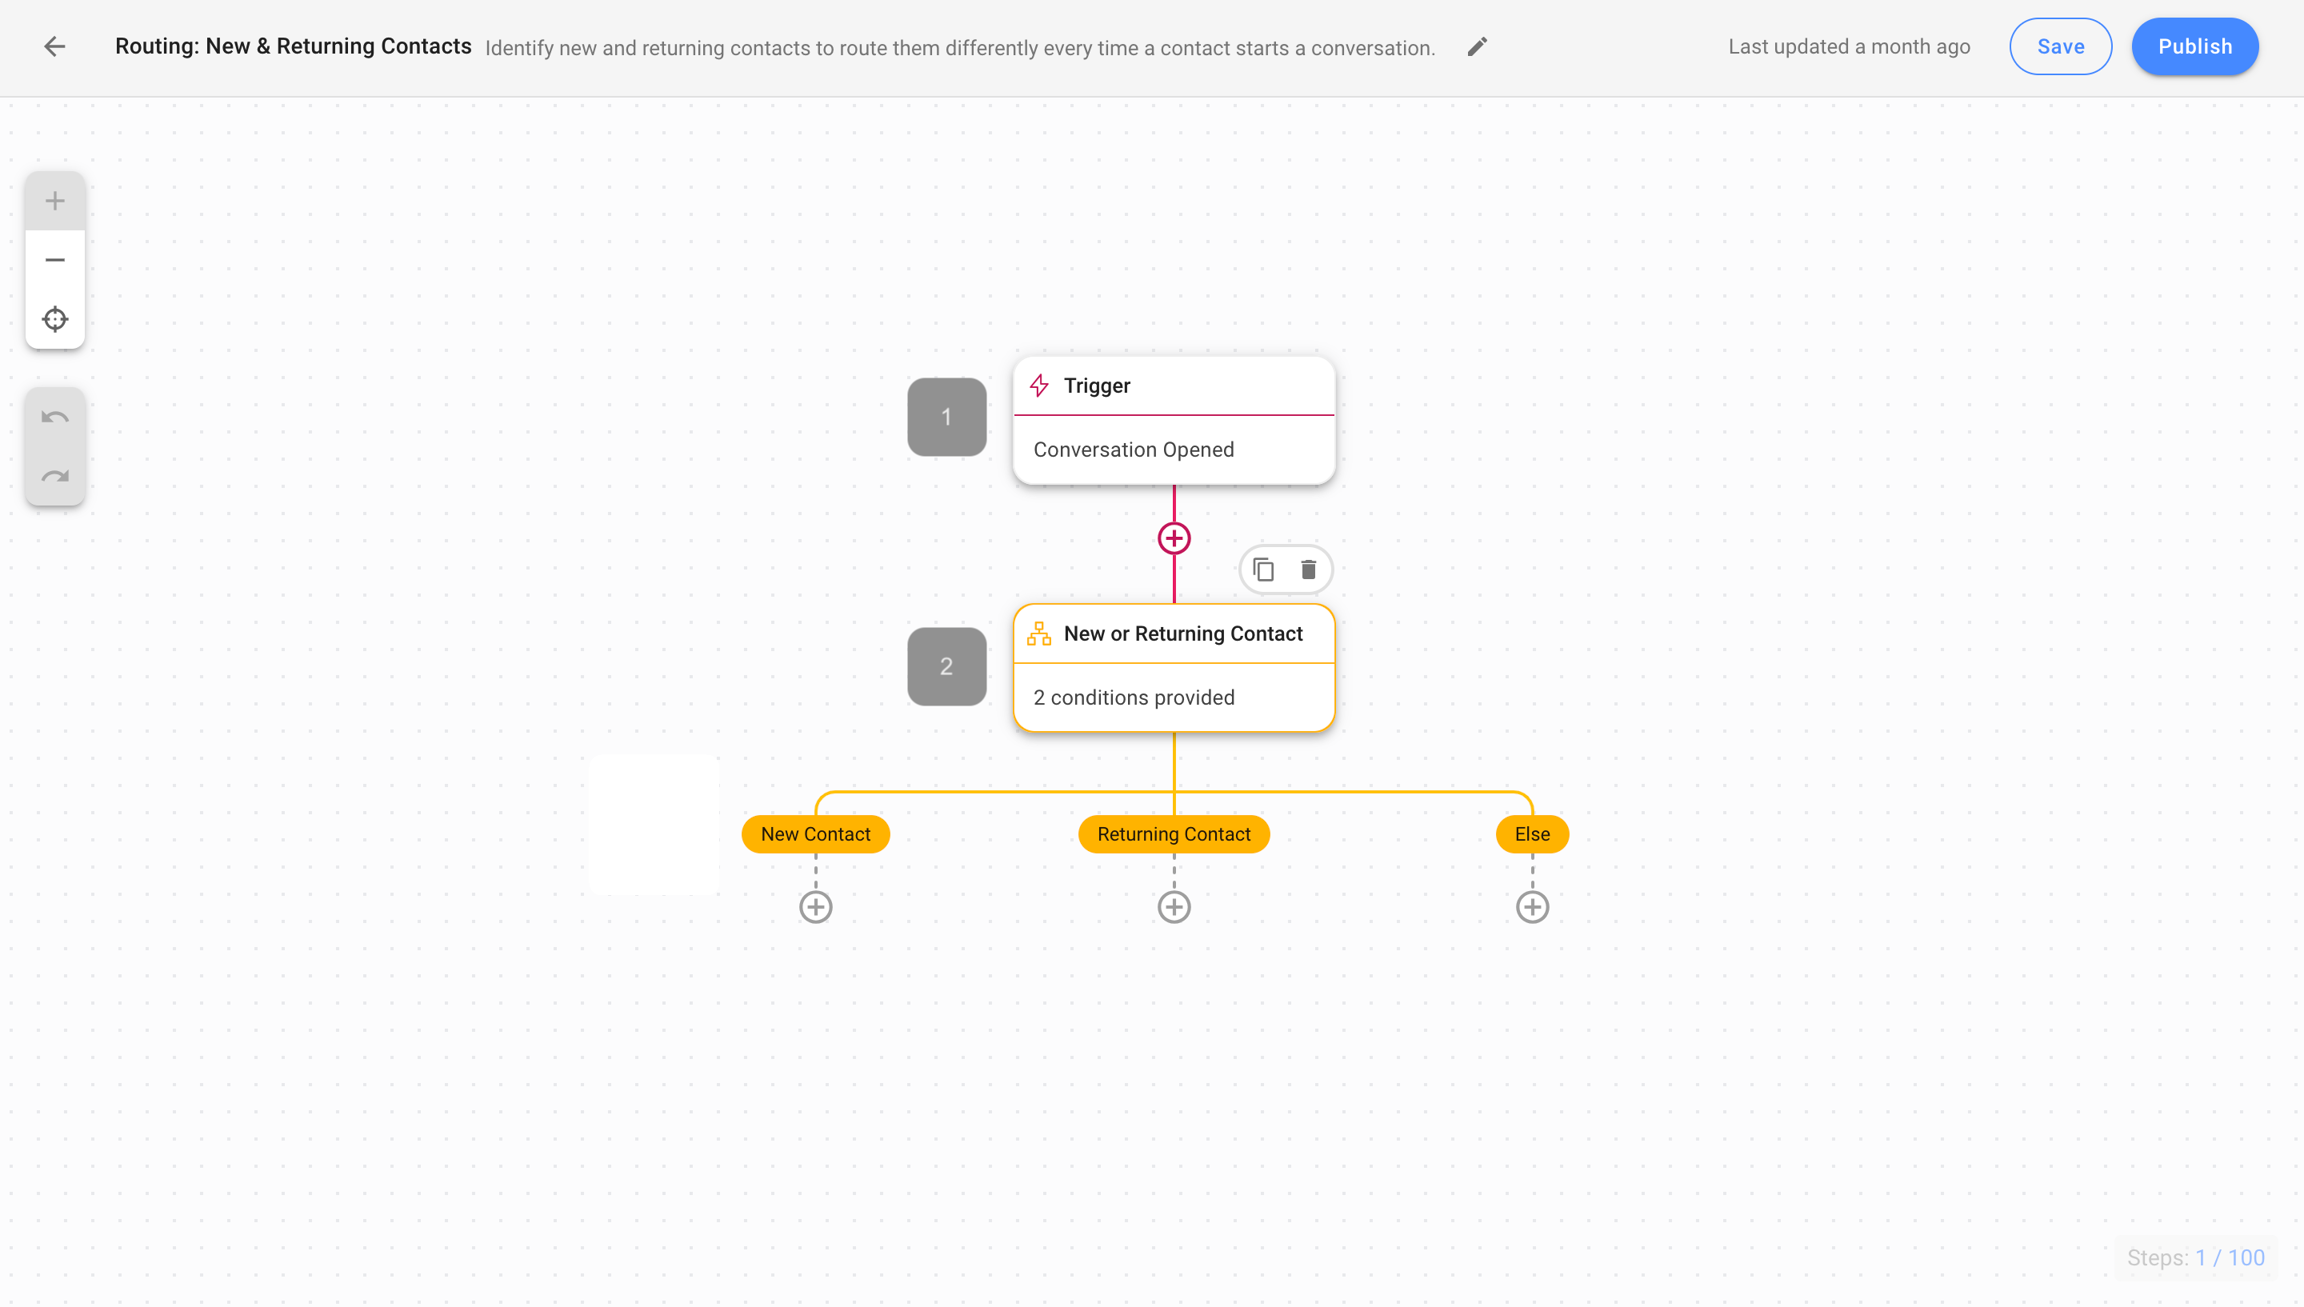Select the Returning Contact branch label
2304x1307 pixels.
tap(1174, 834)
